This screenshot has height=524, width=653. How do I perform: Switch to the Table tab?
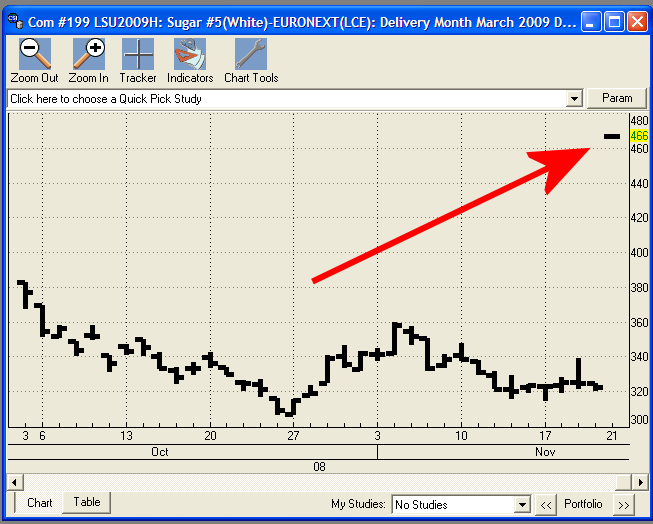pos(87,502)
